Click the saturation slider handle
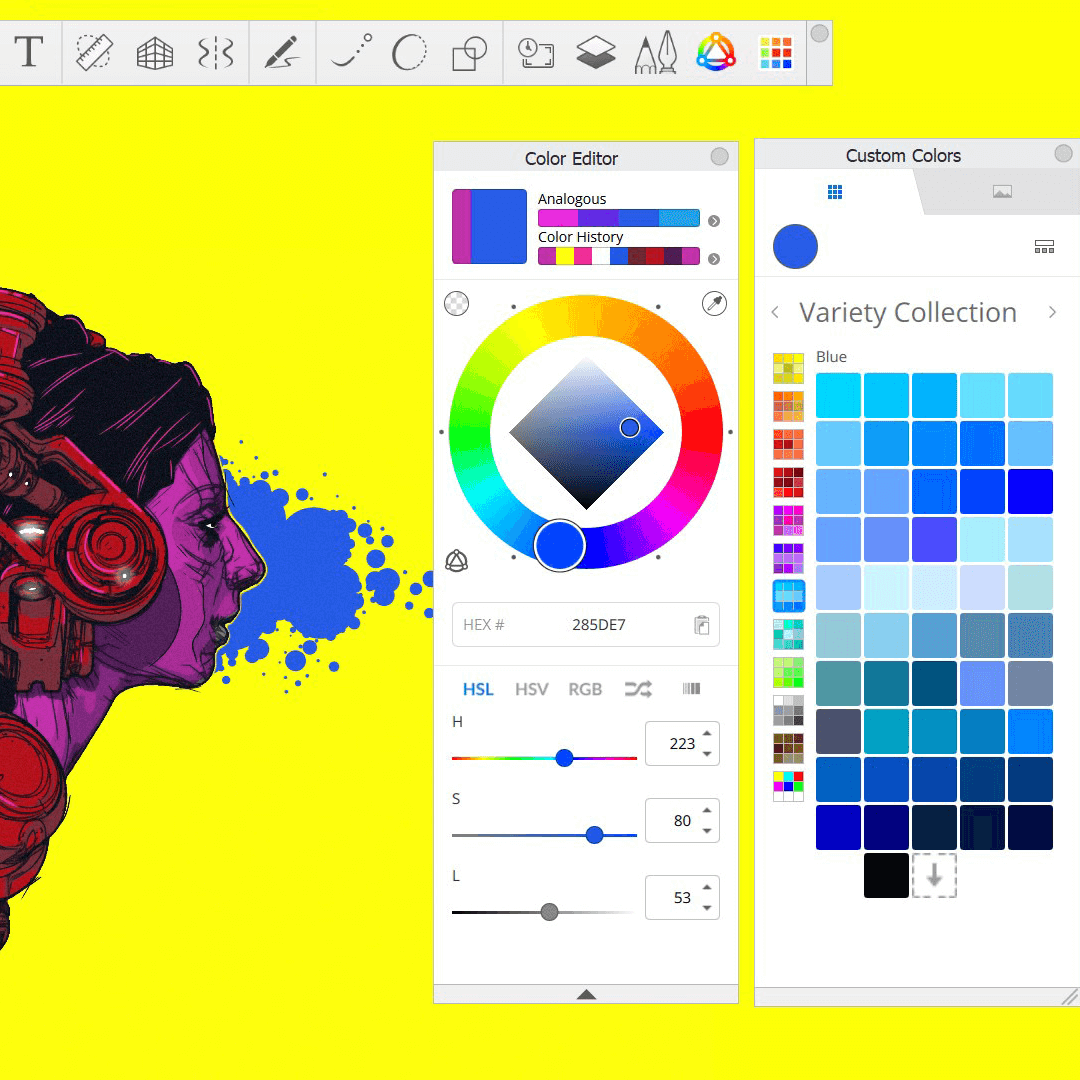Image resolution: width=1080 pixels, height=1080 pixels. (x=594, y=835)
